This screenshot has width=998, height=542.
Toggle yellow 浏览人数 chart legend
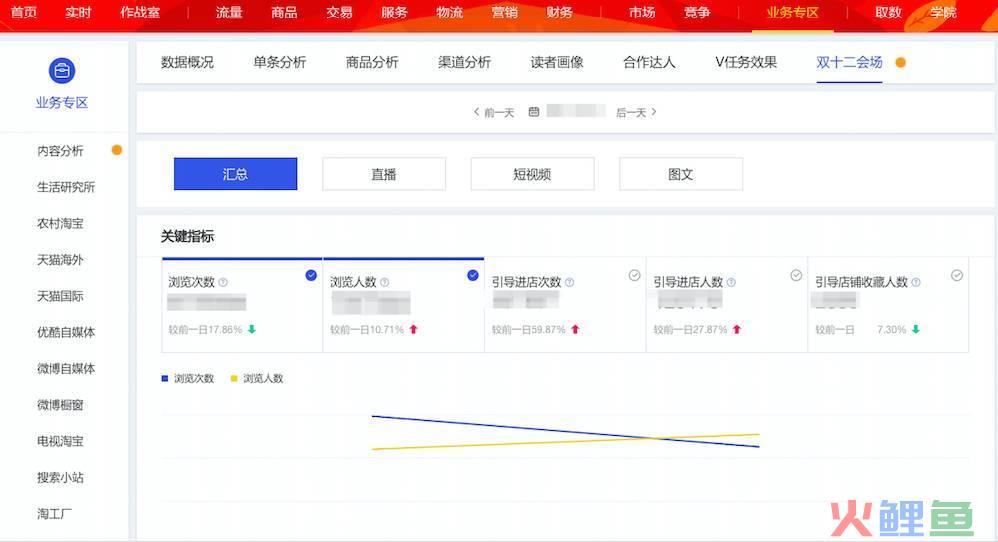[257, 379]
